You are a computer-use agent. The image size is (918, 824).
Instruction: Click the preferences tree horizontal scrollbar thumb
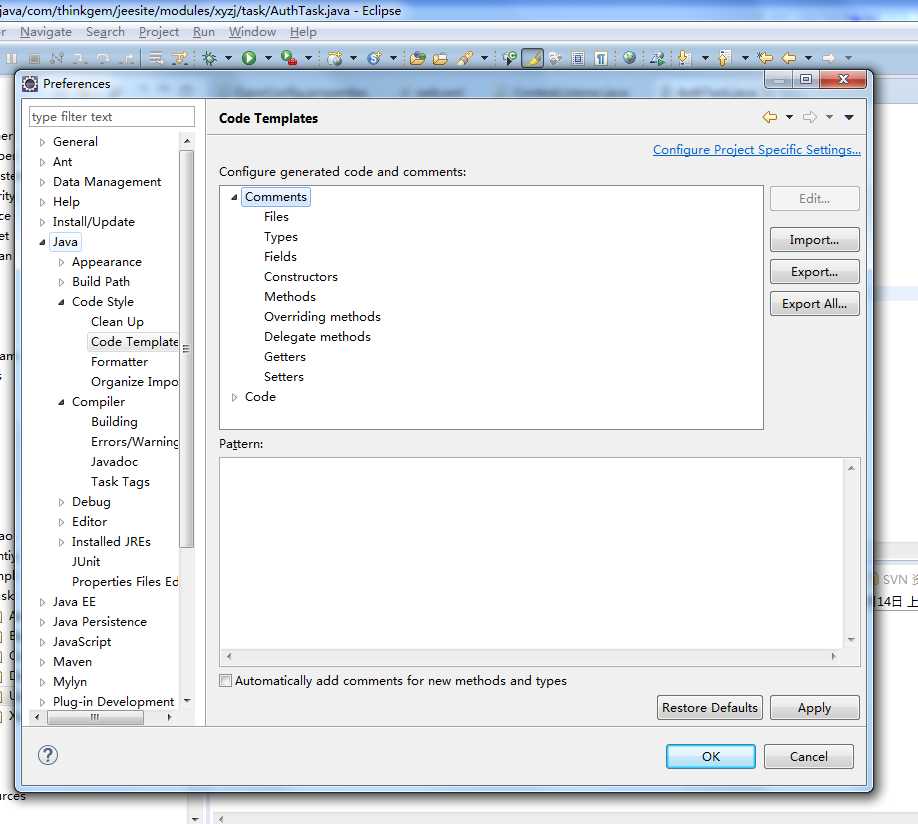95,717
